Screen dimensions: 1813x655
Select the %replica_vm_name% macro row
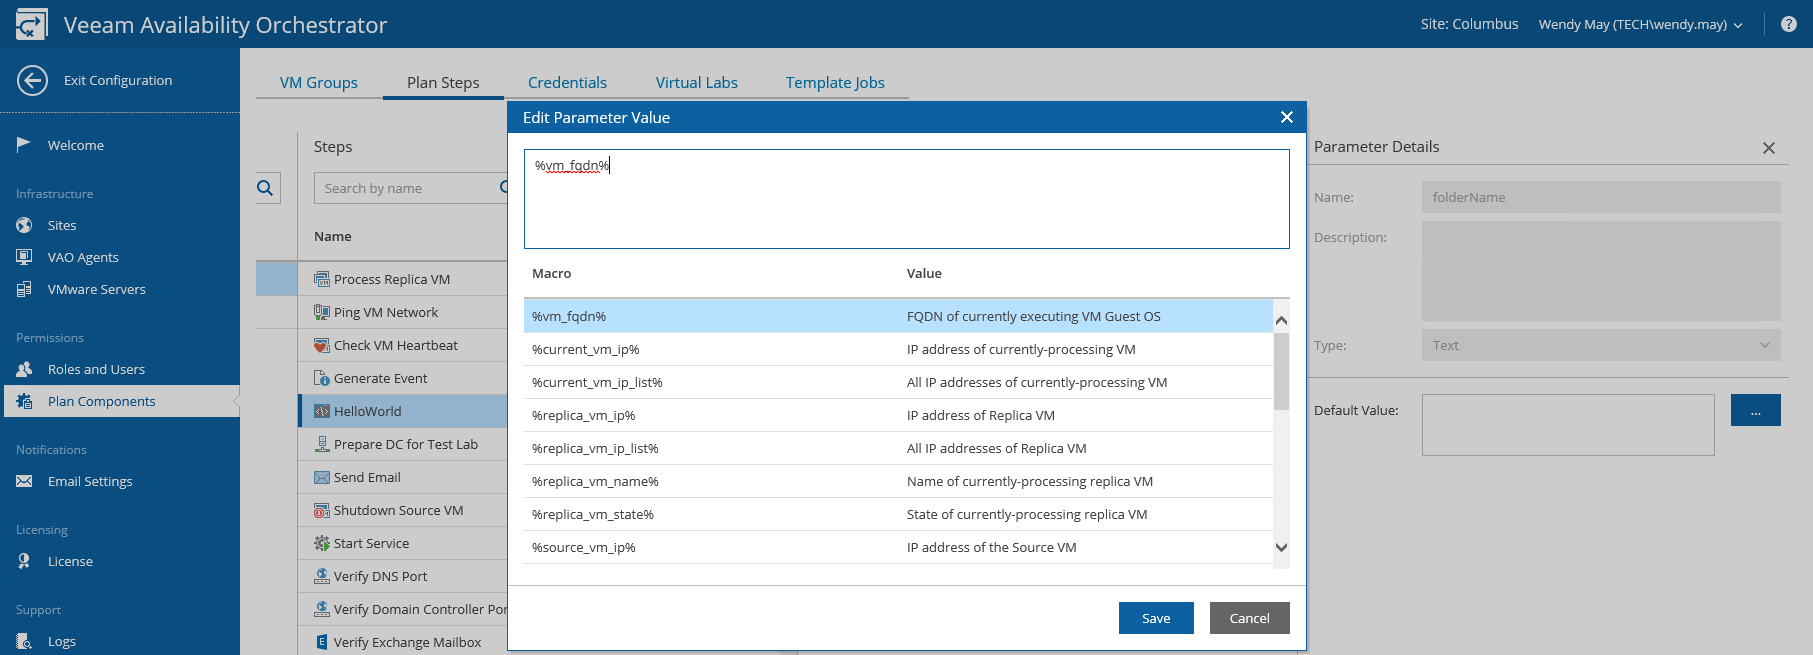tap(898, 481)
